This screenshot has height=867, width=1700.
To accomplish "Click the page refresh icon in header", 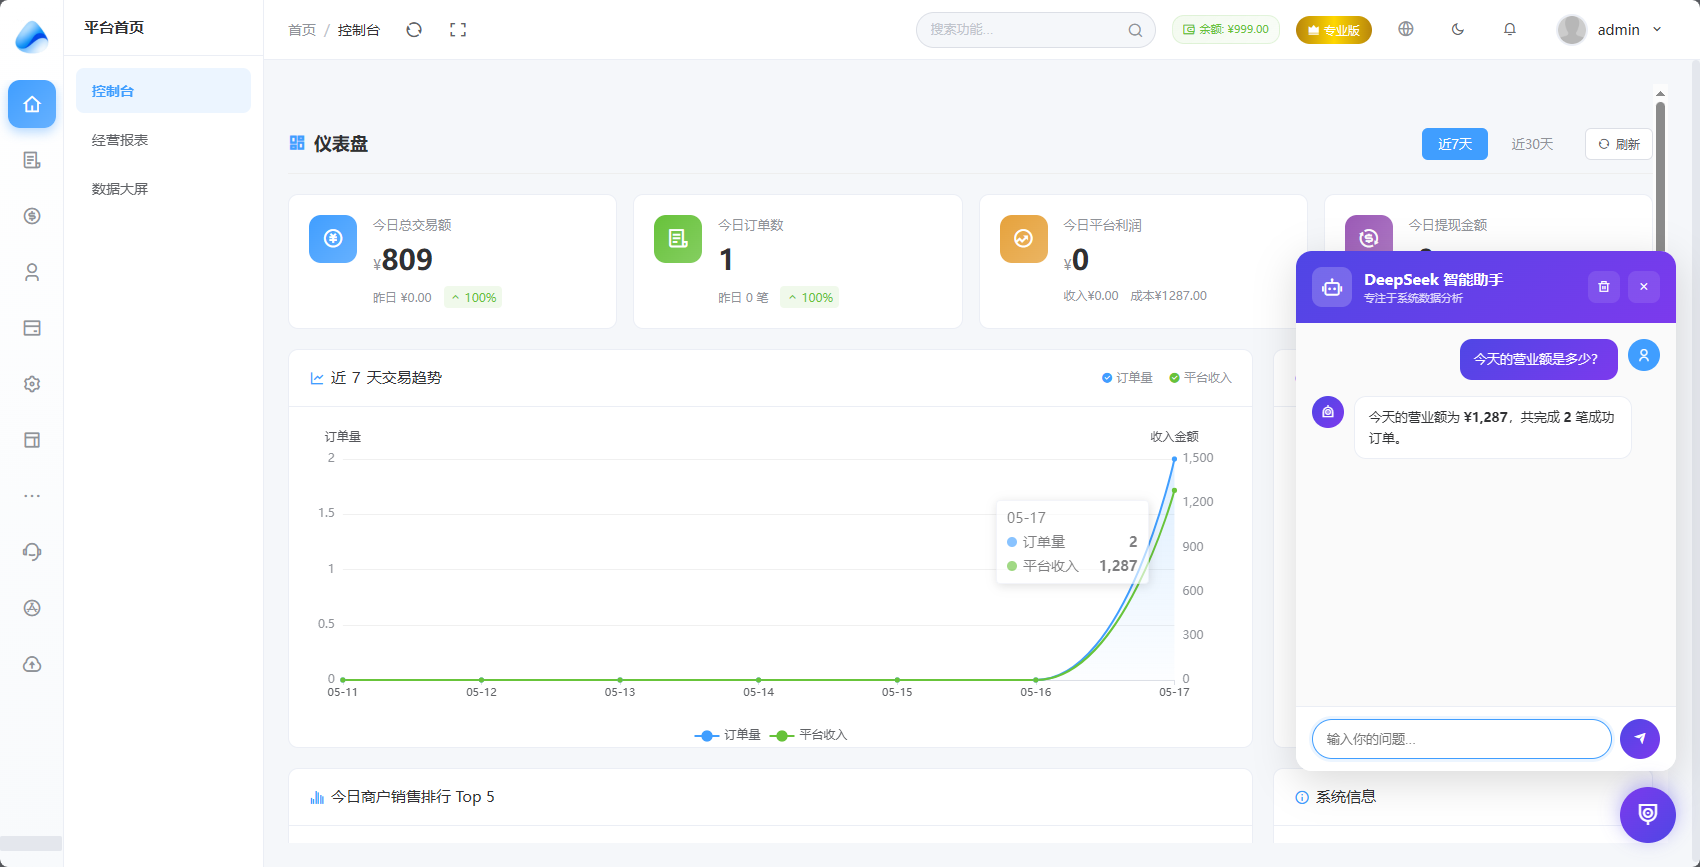I will coord(414,30).
